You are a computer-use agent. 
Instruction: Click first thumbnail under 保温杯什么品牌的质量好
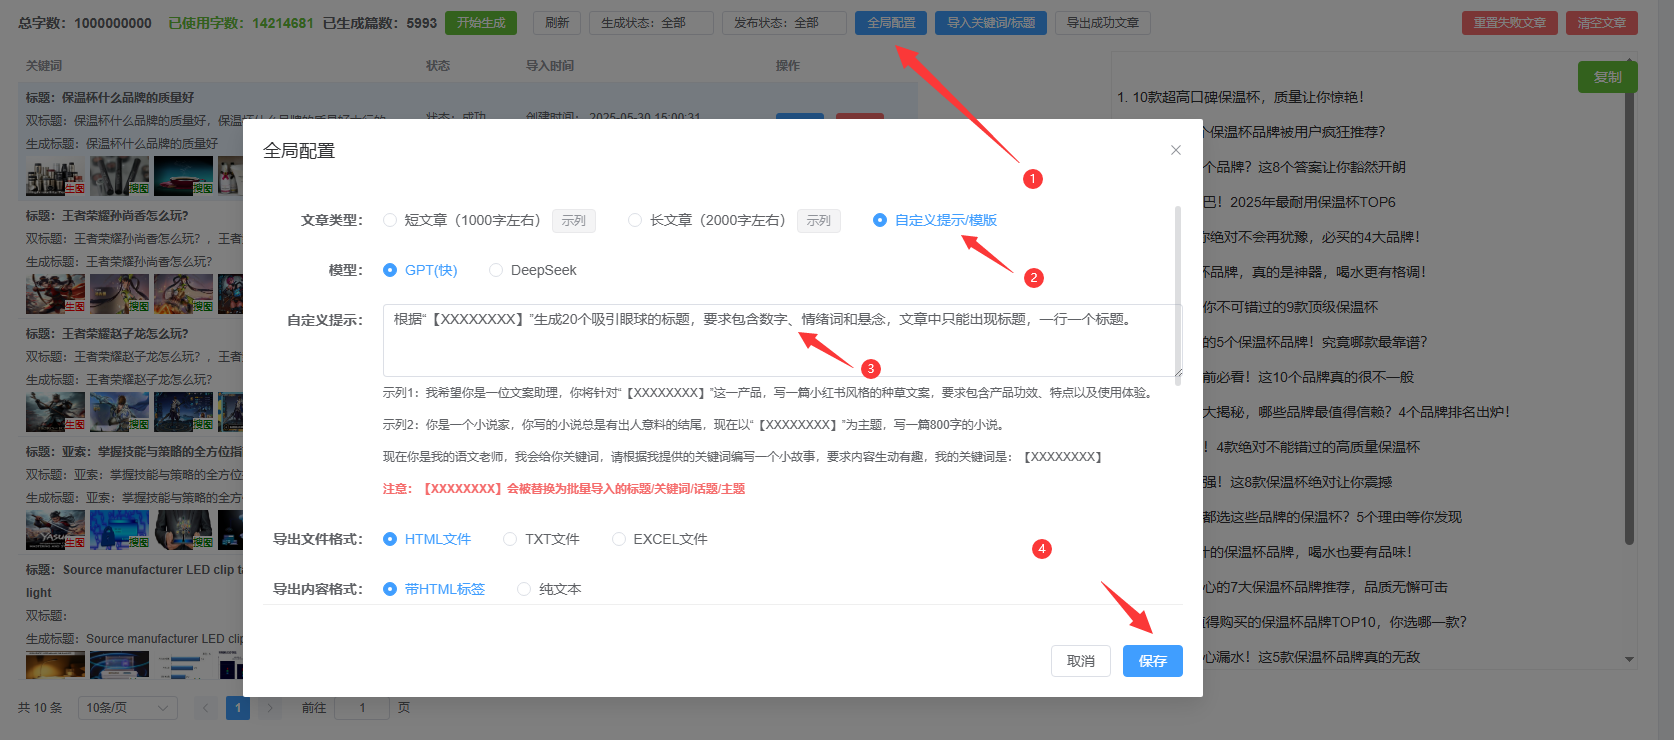55,176
